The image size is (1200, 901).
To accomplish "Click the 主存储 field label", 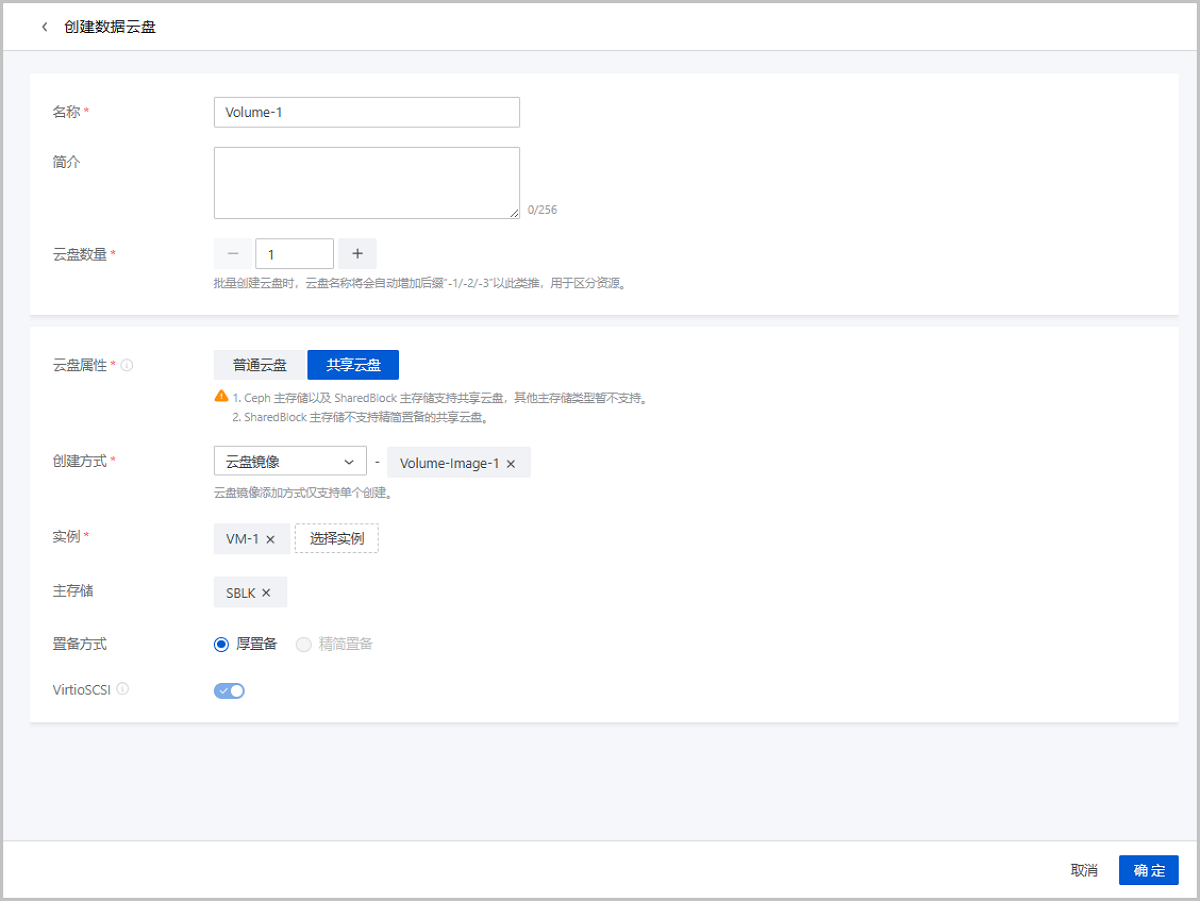I will [73, 591].
